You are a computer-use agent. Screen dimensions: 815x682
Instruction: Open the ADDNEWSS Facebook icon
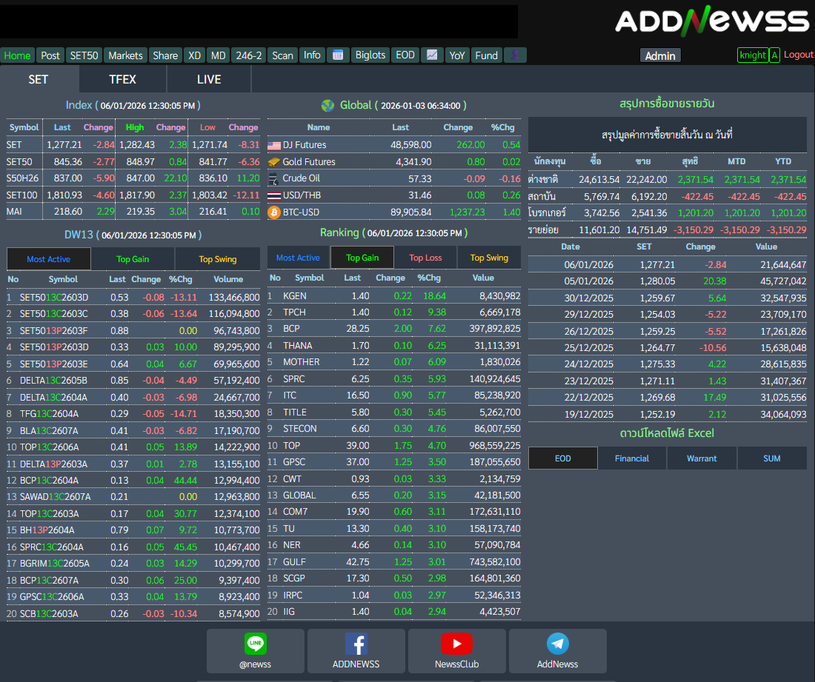(x=356, y=645)
